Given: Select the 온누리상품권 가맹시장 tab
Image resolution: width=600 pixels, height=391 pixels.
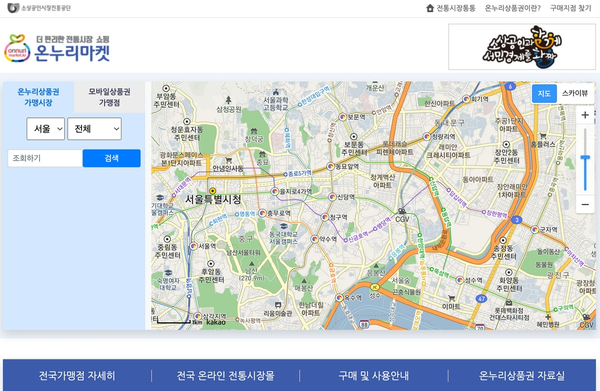Looking at the screenshot, I should point(38,97).
